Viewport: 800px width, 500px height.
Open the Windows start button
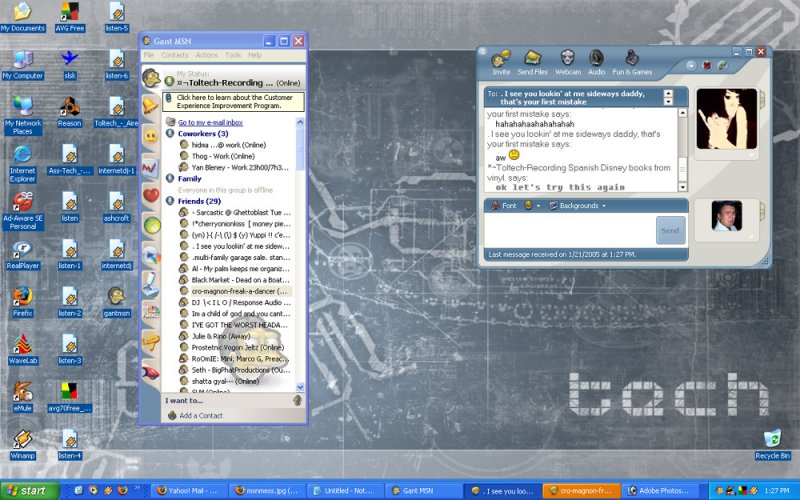pos(30,491)
